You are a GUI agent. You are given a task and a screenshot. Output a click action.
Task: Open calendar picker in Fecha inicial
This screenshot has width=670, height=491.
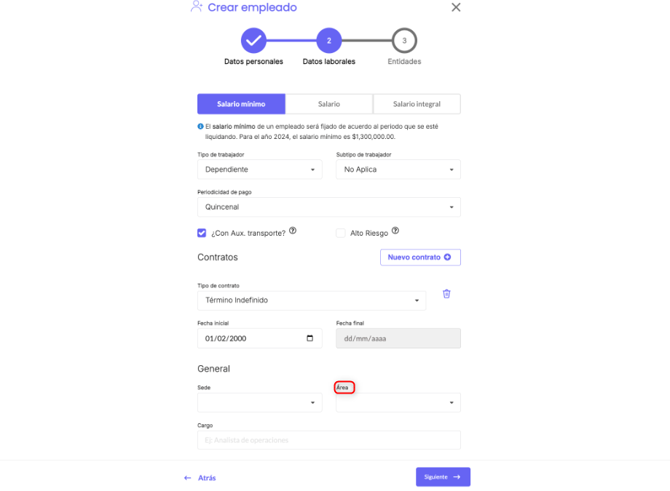click(x=310, y=338)
